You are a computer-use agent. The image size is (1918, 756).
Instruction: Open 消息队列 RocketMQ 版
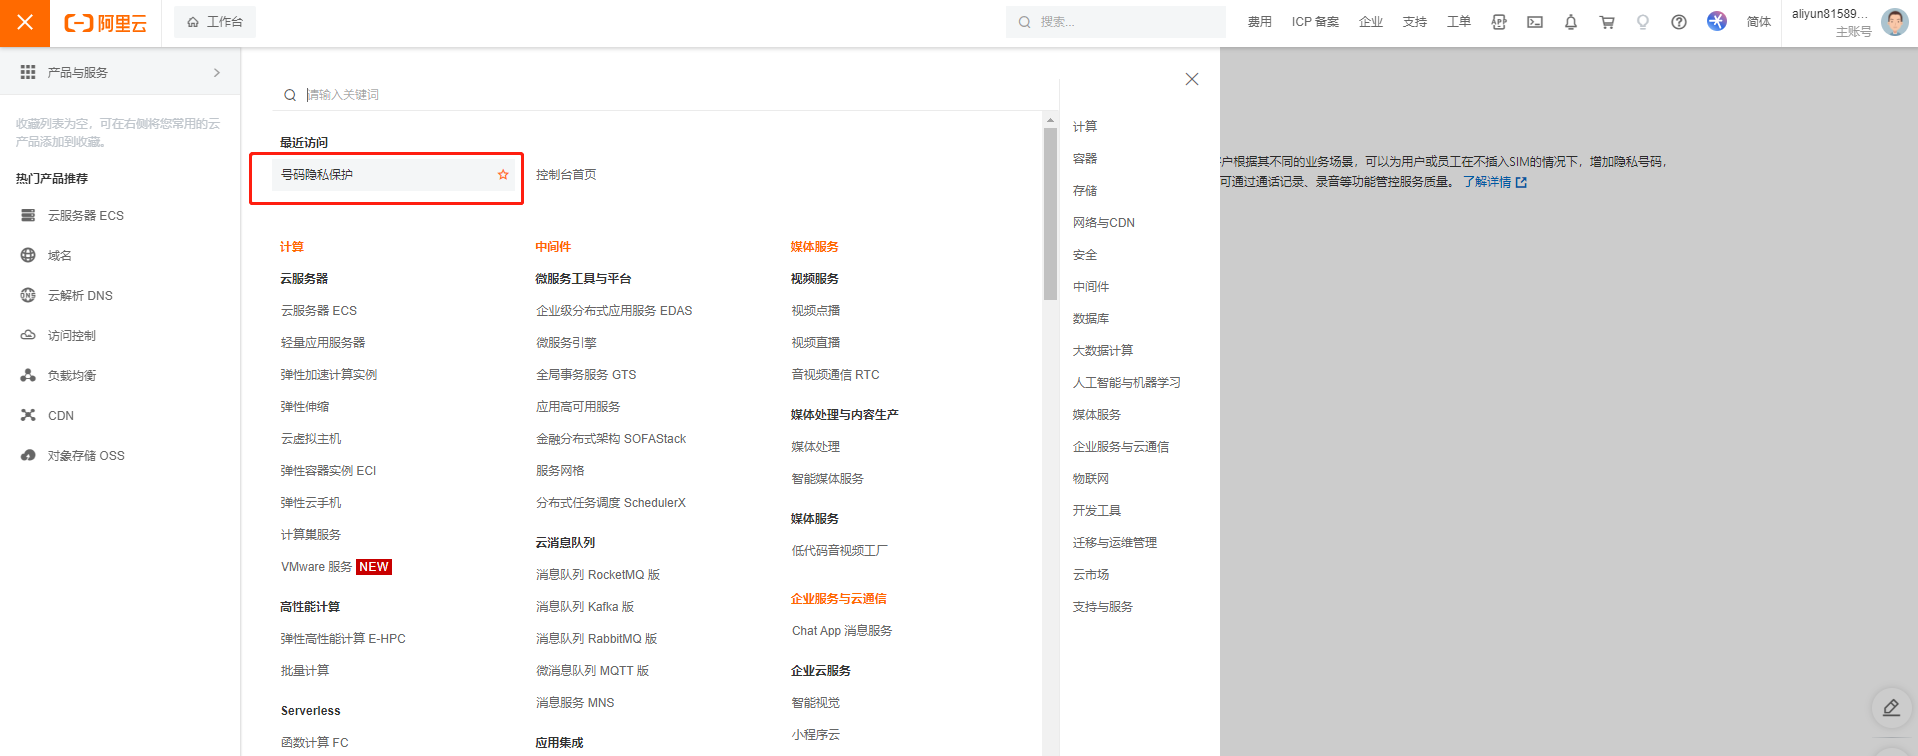tap(598, 575)
